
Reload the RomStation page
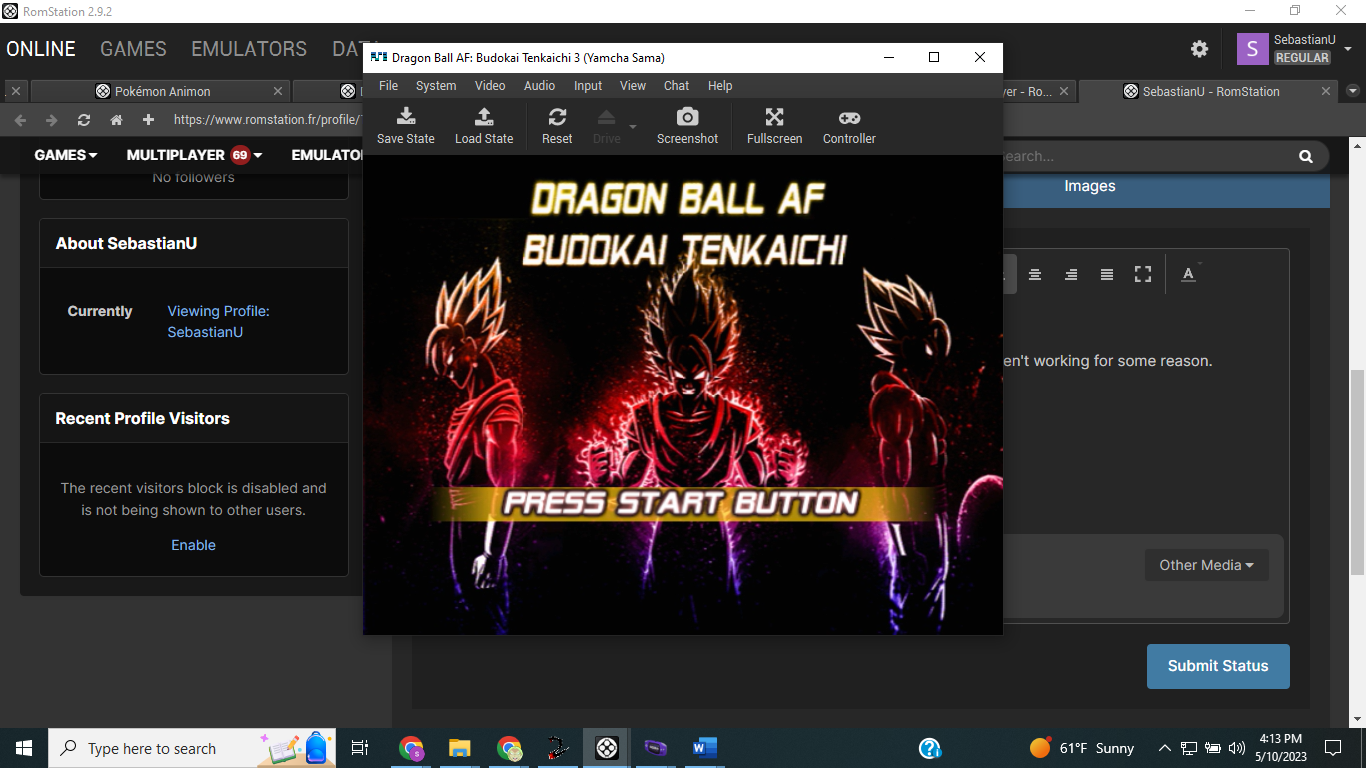pyautogui.click(x=84, y=120)
